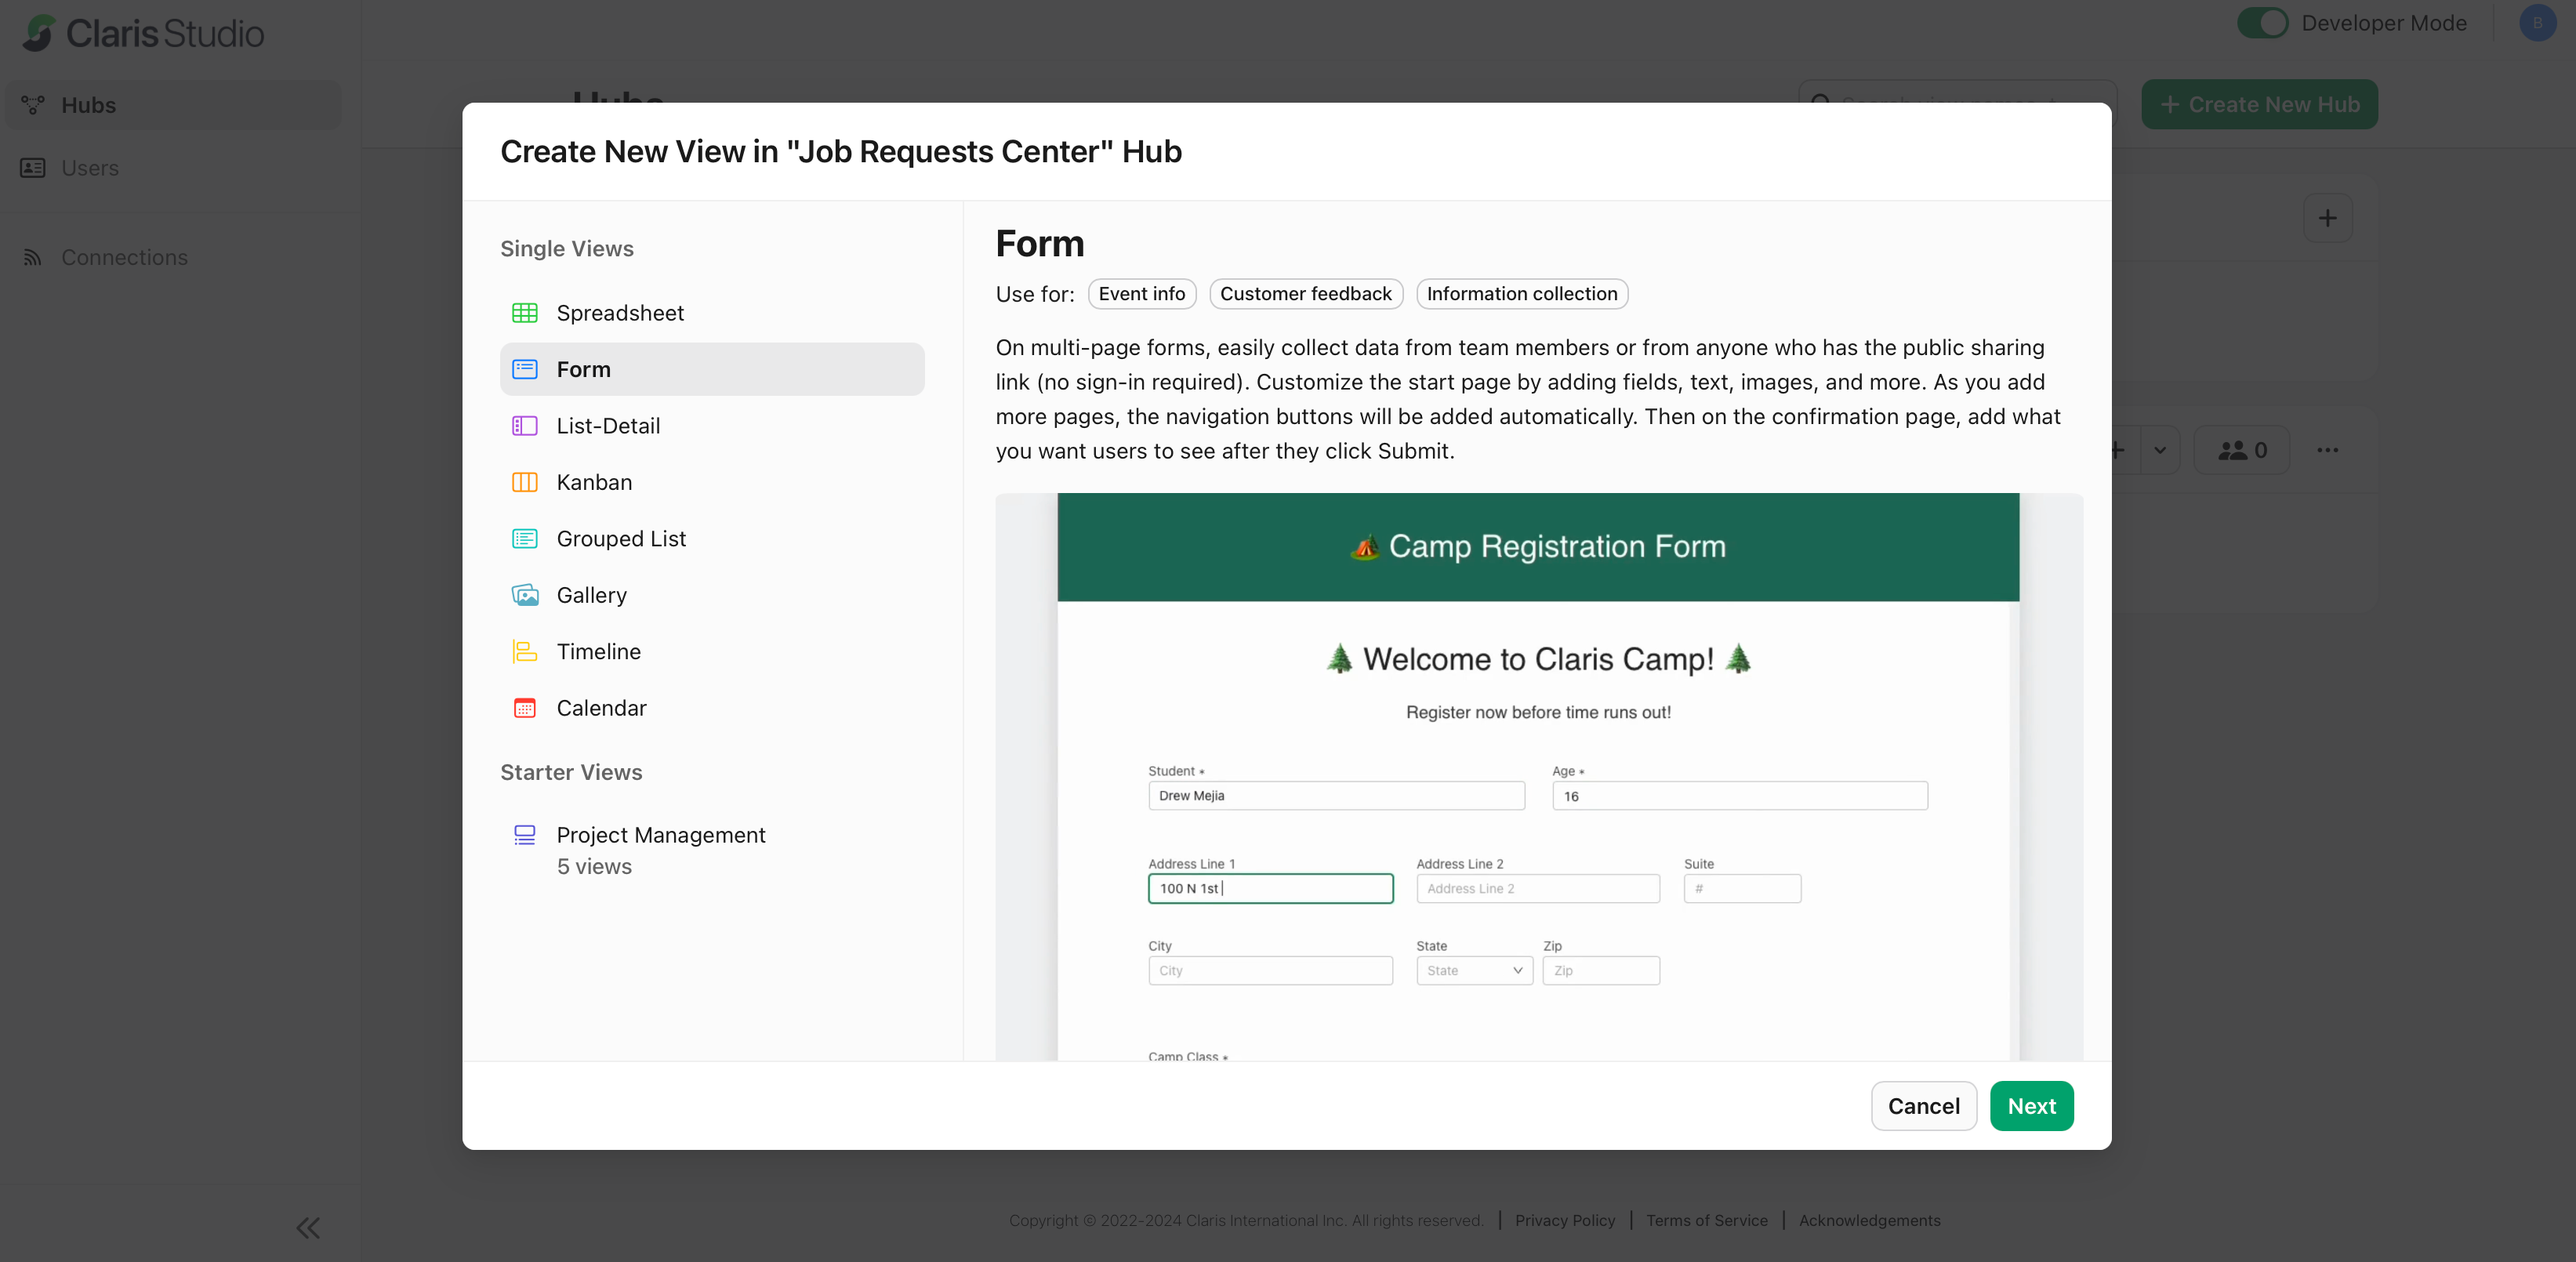The height and width of the screenshot is (1262, 2576).
Task: Navigate to the Users section
Action: tap(90, 167)
